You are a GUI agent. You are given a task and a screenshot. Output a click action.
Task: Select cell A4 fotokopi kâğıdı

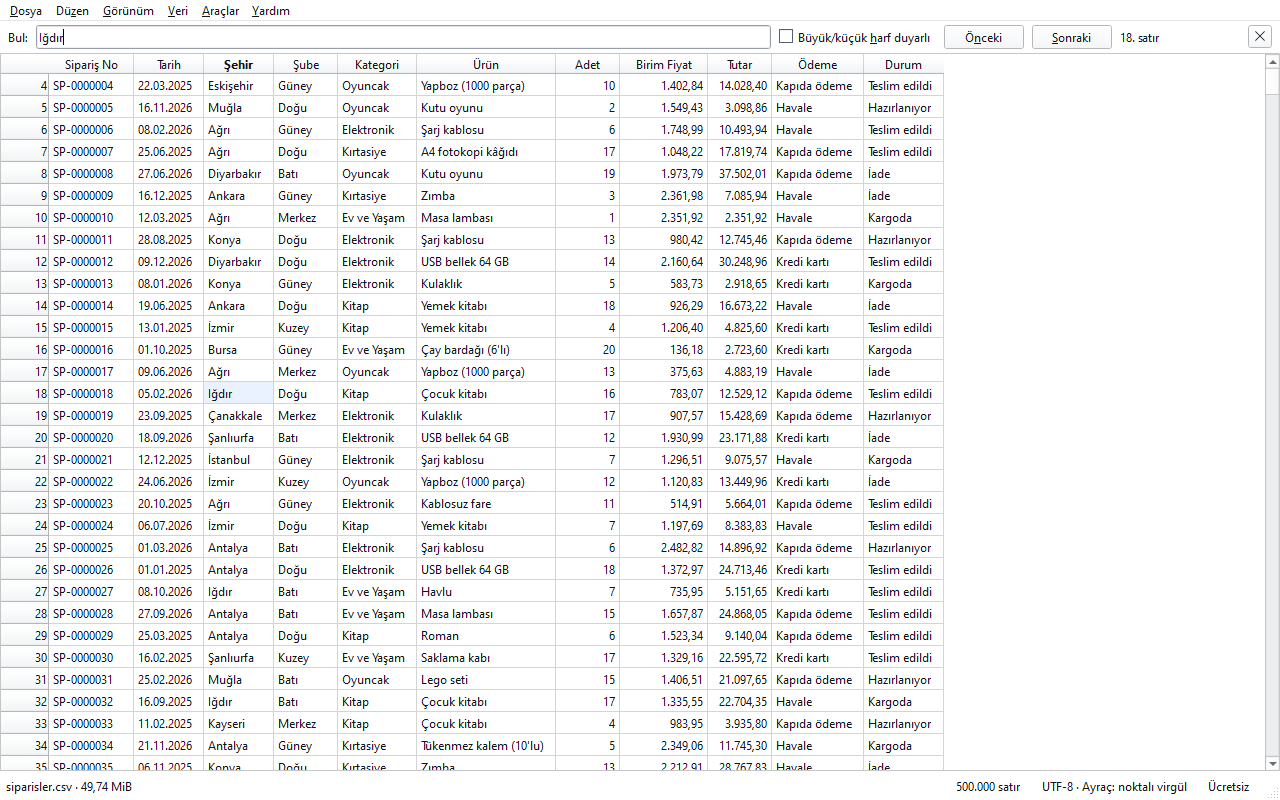coord(486,152)
